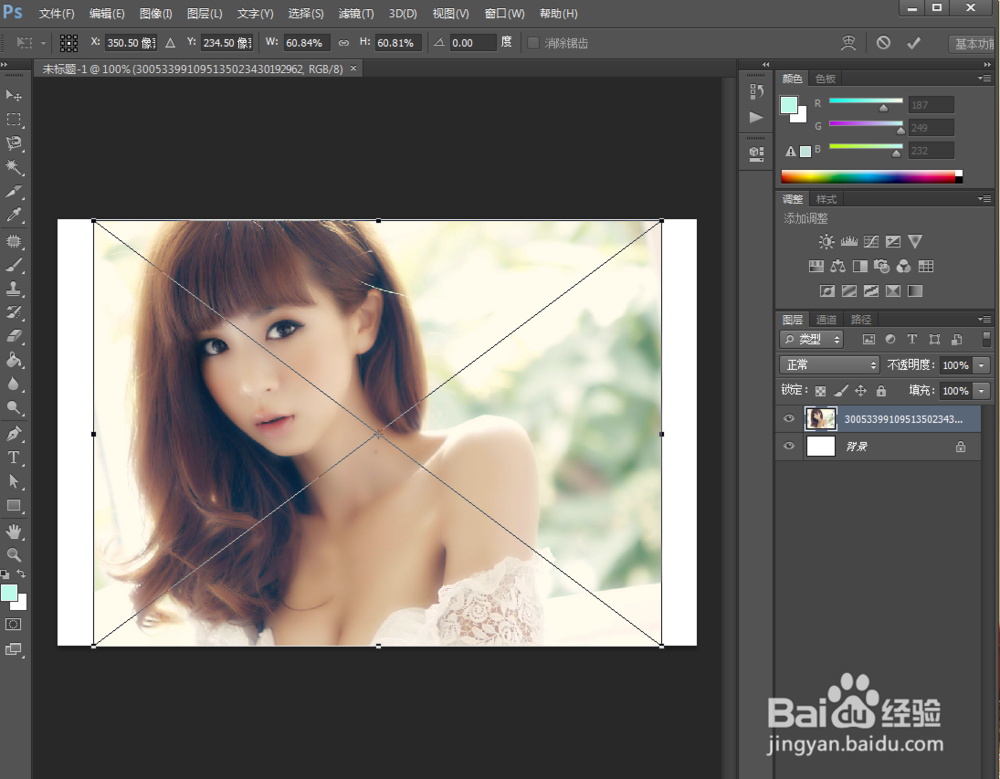Image resolution: width=1000 pixels, height=779 pixels.
Task: Open the 图层(L) menu
Action: coord(205,13)
